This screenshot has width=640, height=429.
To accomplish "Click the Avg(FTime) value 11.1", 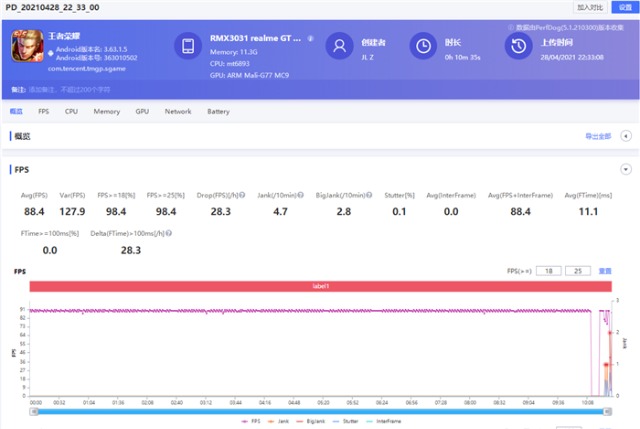I will click(588, 211).
